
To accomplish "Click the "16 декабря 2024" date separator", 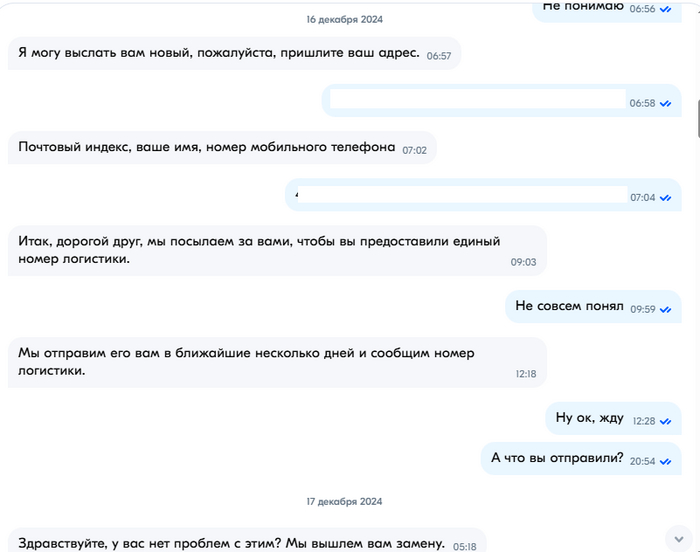I will click(344, 19).
